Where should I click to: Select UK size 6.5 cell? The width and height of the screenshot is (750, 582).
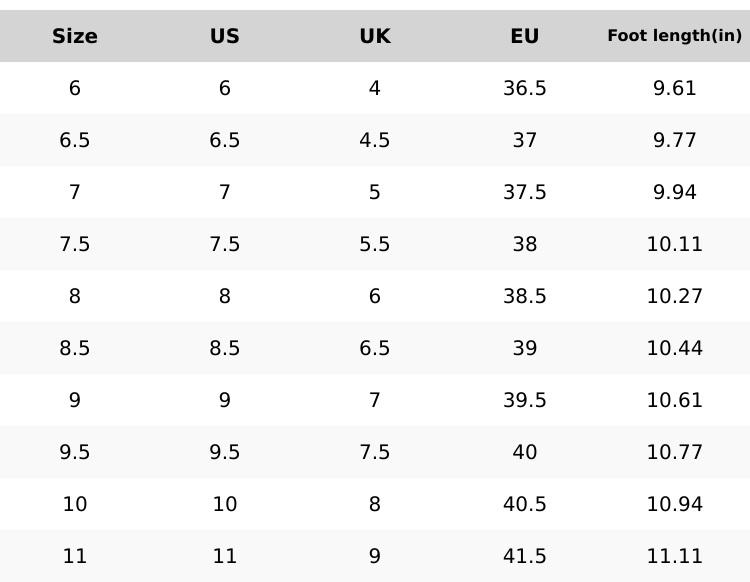pyautogui.click(x=375, y=348)
